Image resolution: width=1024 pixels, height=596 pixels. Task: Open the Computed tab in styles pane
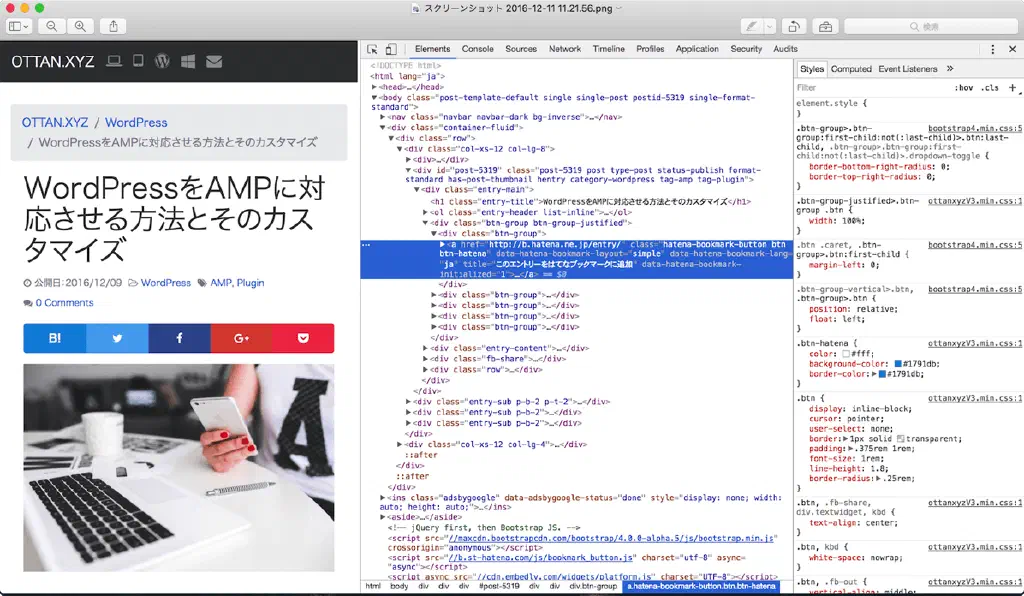[851, 69]
